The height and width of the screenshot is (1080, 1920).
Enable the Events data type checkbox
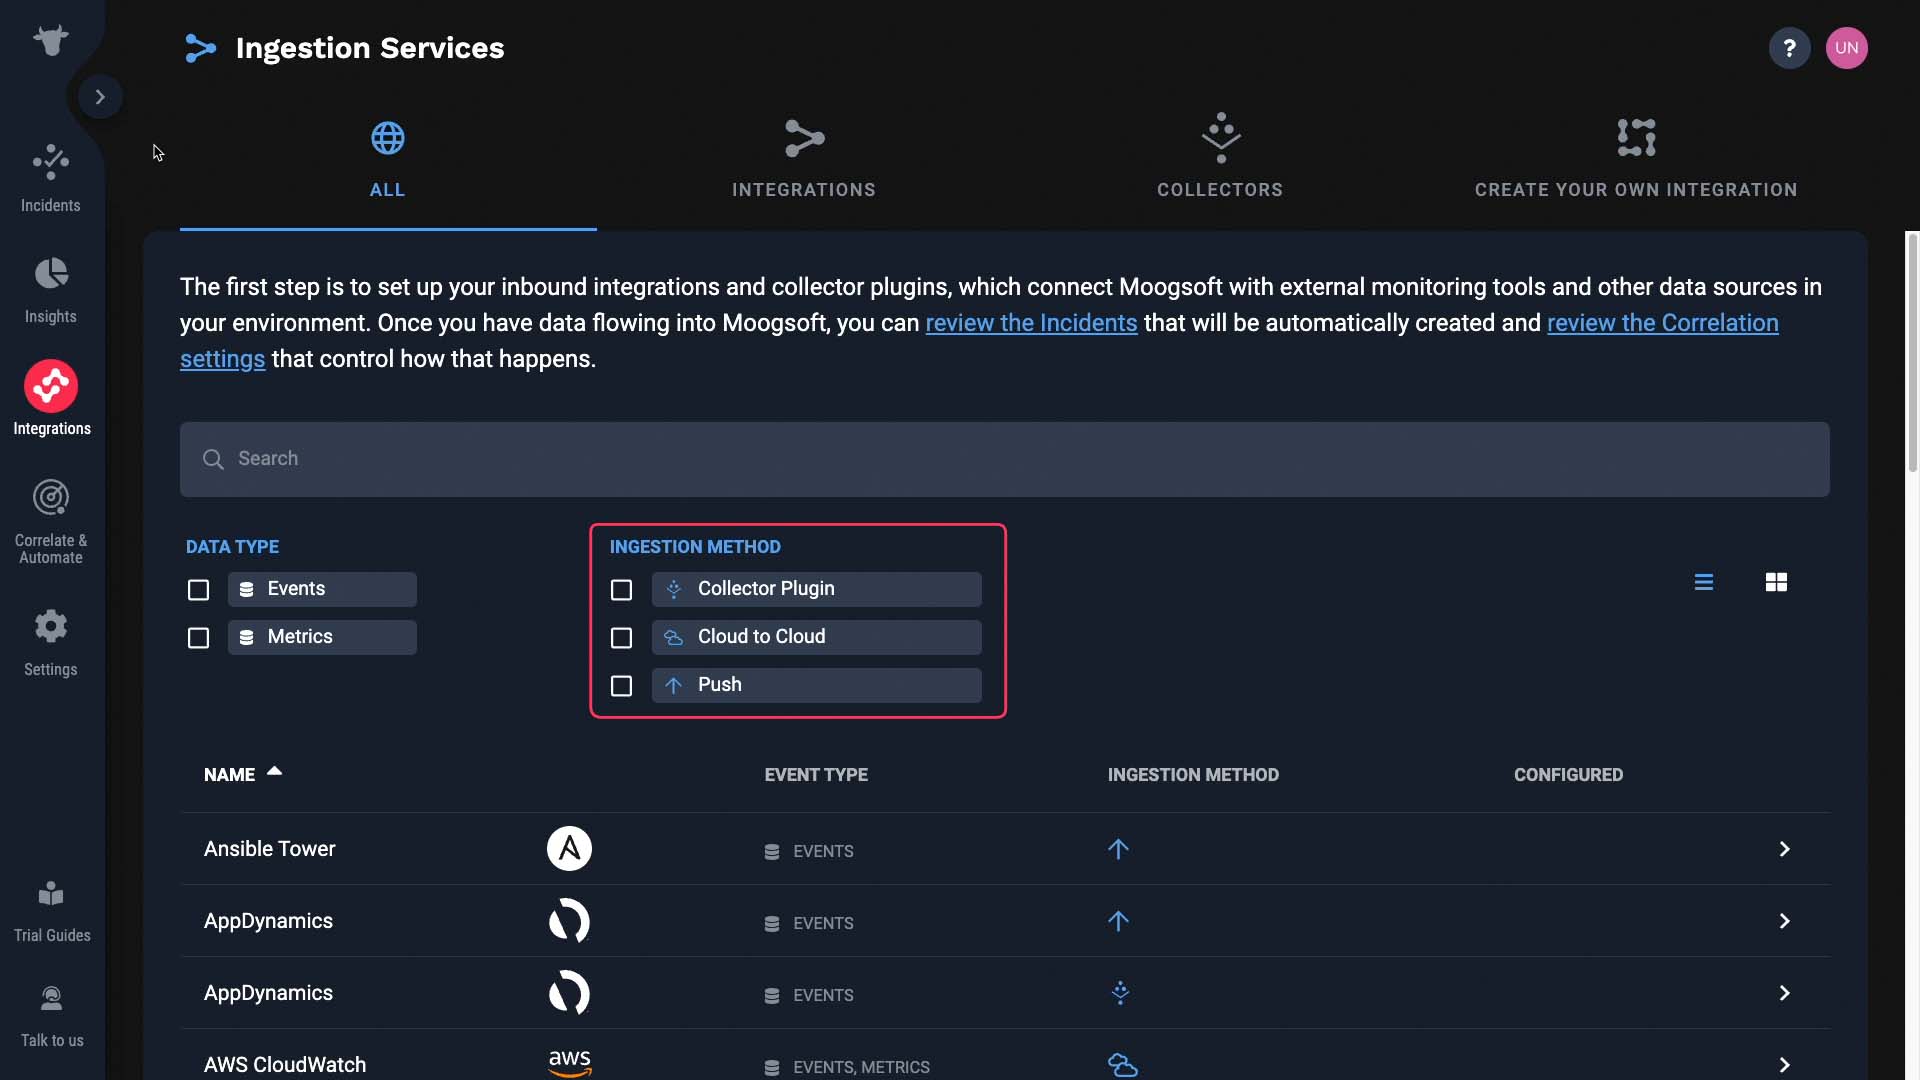198,590
